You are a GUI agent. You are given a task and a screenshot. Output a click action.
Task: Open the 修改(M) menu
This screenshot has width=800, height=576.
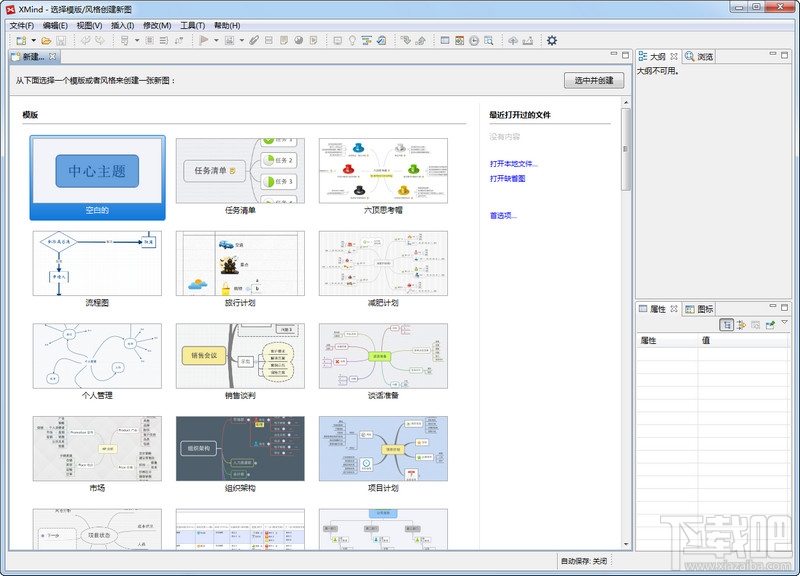157,25
